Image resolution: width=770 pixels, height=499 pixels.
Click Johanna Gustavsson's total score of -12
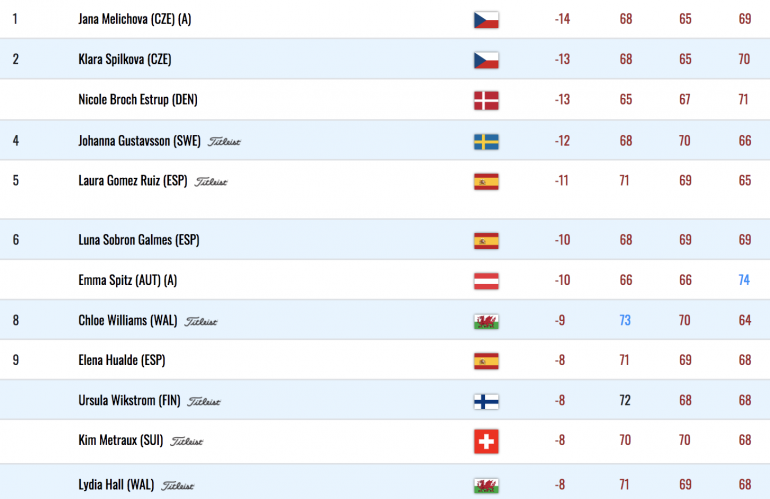click(x=562, y=141)
